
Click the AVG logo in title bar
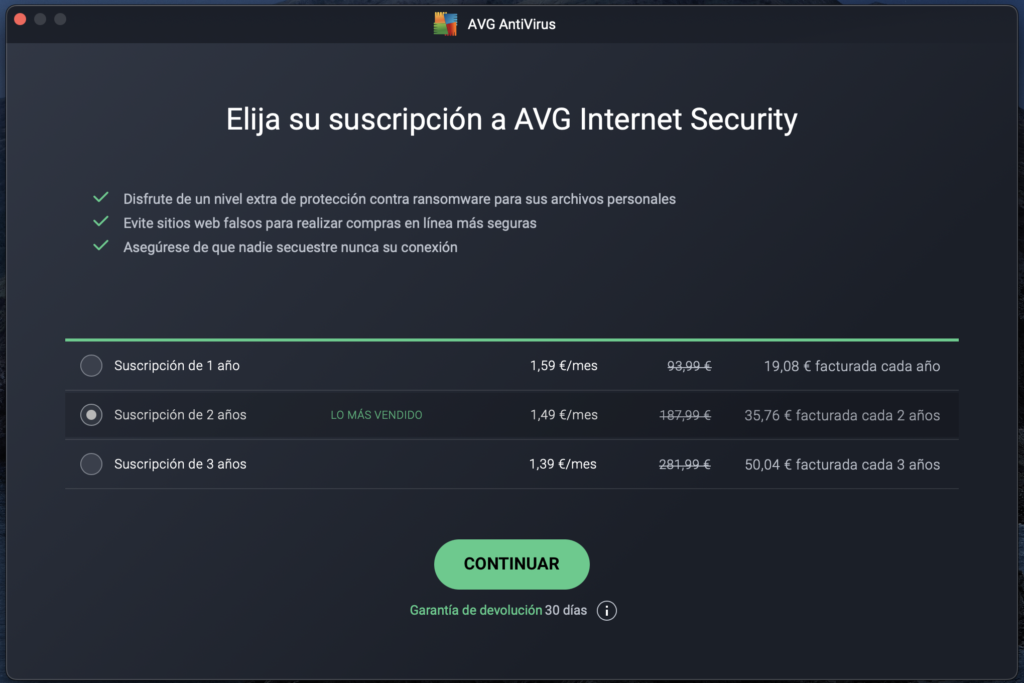point(445,24)
